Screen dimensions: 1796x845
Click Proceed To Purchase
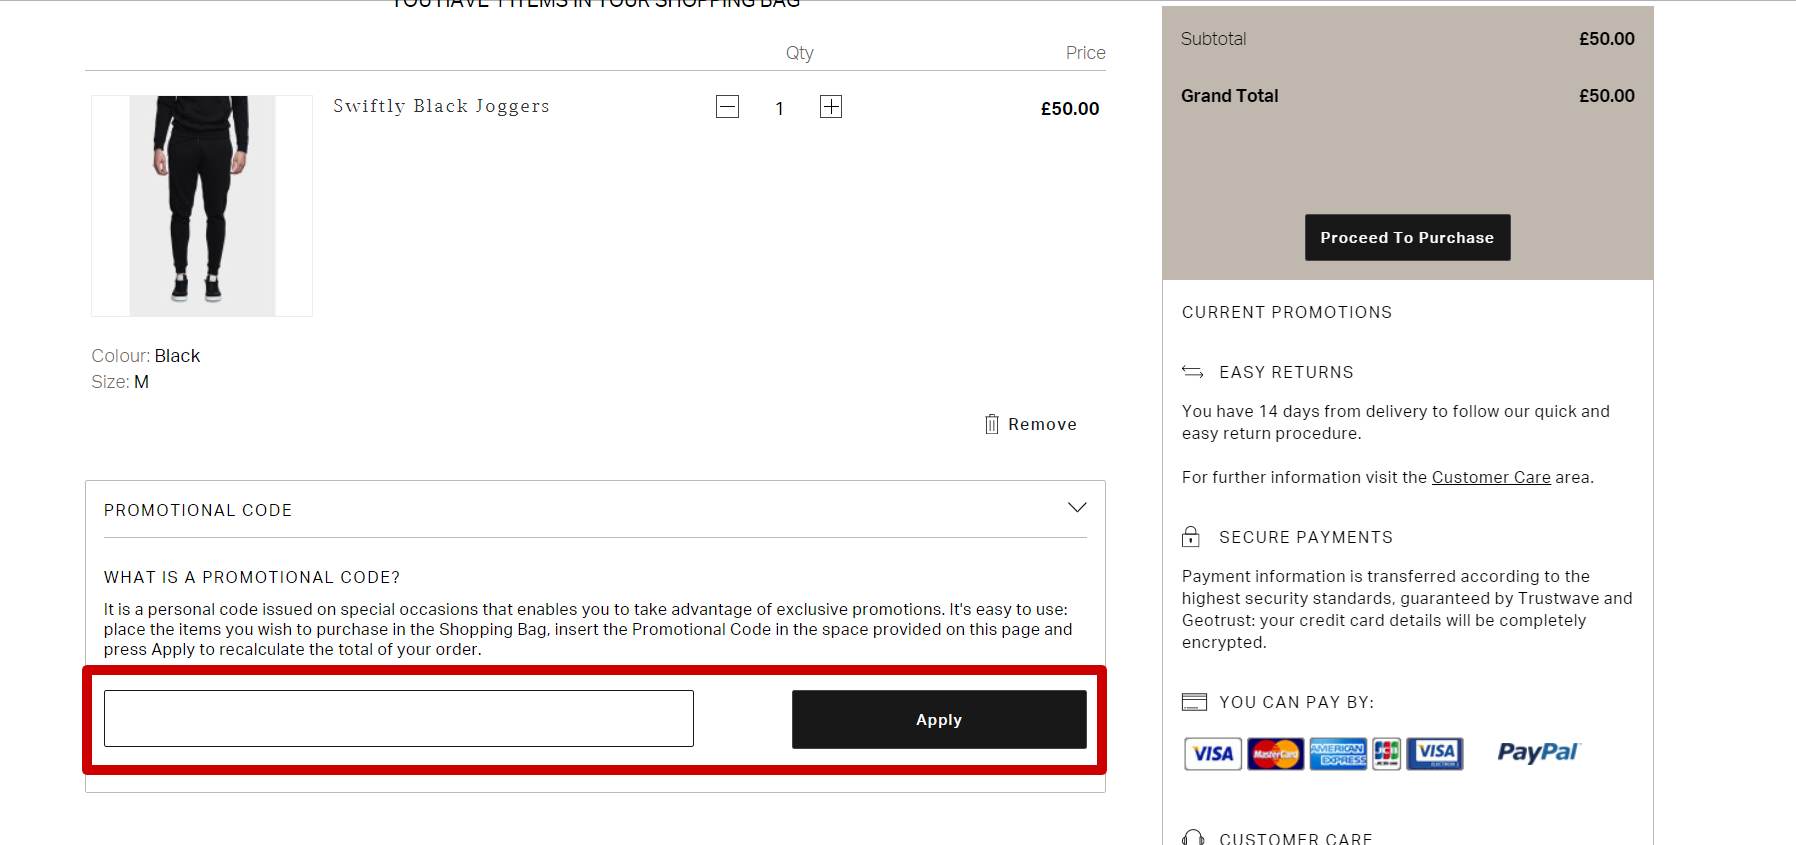(1406, 237)
